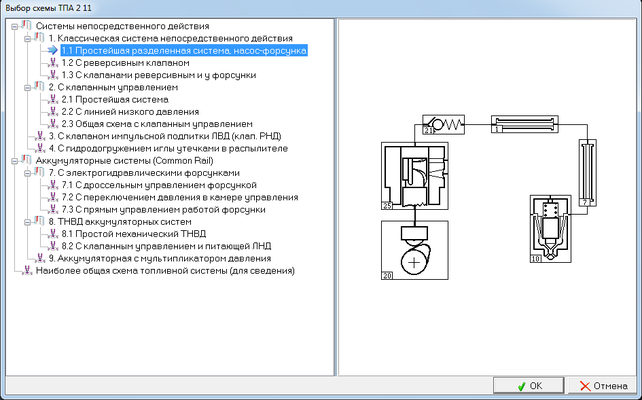Screen dimensions: 642x400
Task: Click pump section element 25 in diagram
Action: tap(415, 176)
